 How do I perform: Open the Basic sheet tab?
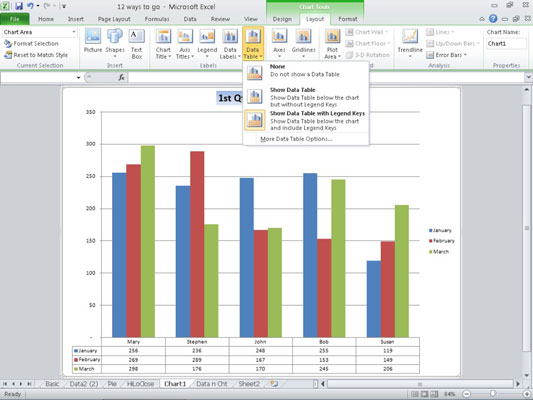click(x=52, y=384)
